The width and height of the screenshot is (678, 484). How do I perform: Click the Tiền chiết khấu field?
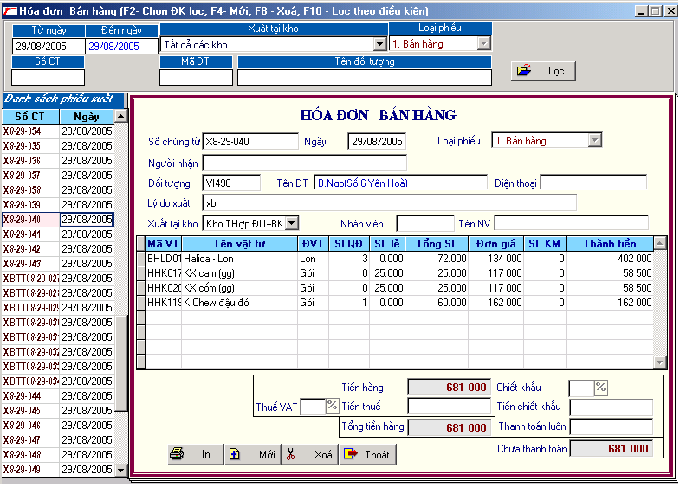tap(611, 407)
